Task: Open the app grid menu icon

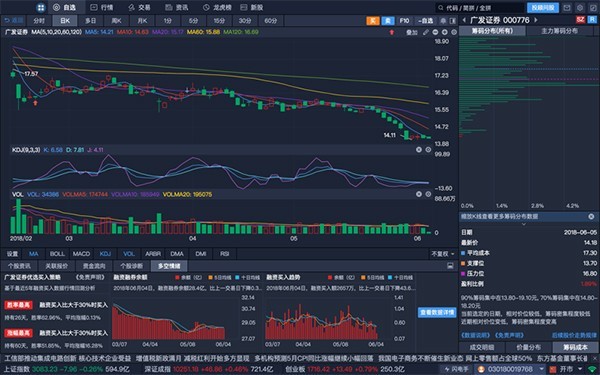Action: point(41,7)
